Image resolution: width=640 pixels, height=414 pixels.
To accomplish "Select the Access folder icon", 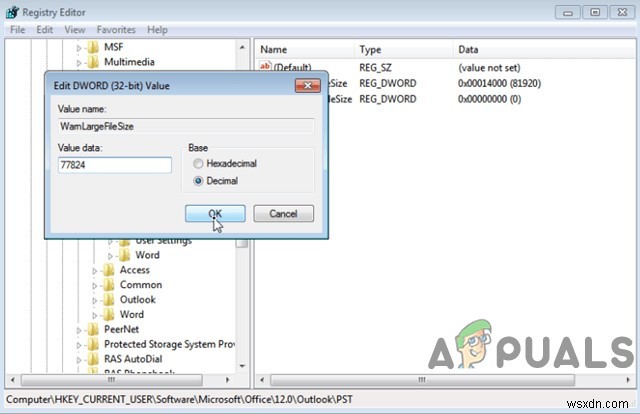I will coord(109,270).
